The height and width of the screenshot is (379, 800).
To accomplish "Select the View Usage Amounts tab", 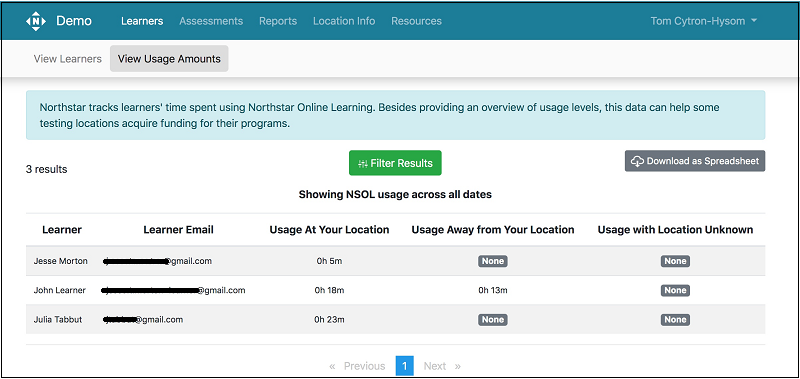I will click(x=169, y=59).
